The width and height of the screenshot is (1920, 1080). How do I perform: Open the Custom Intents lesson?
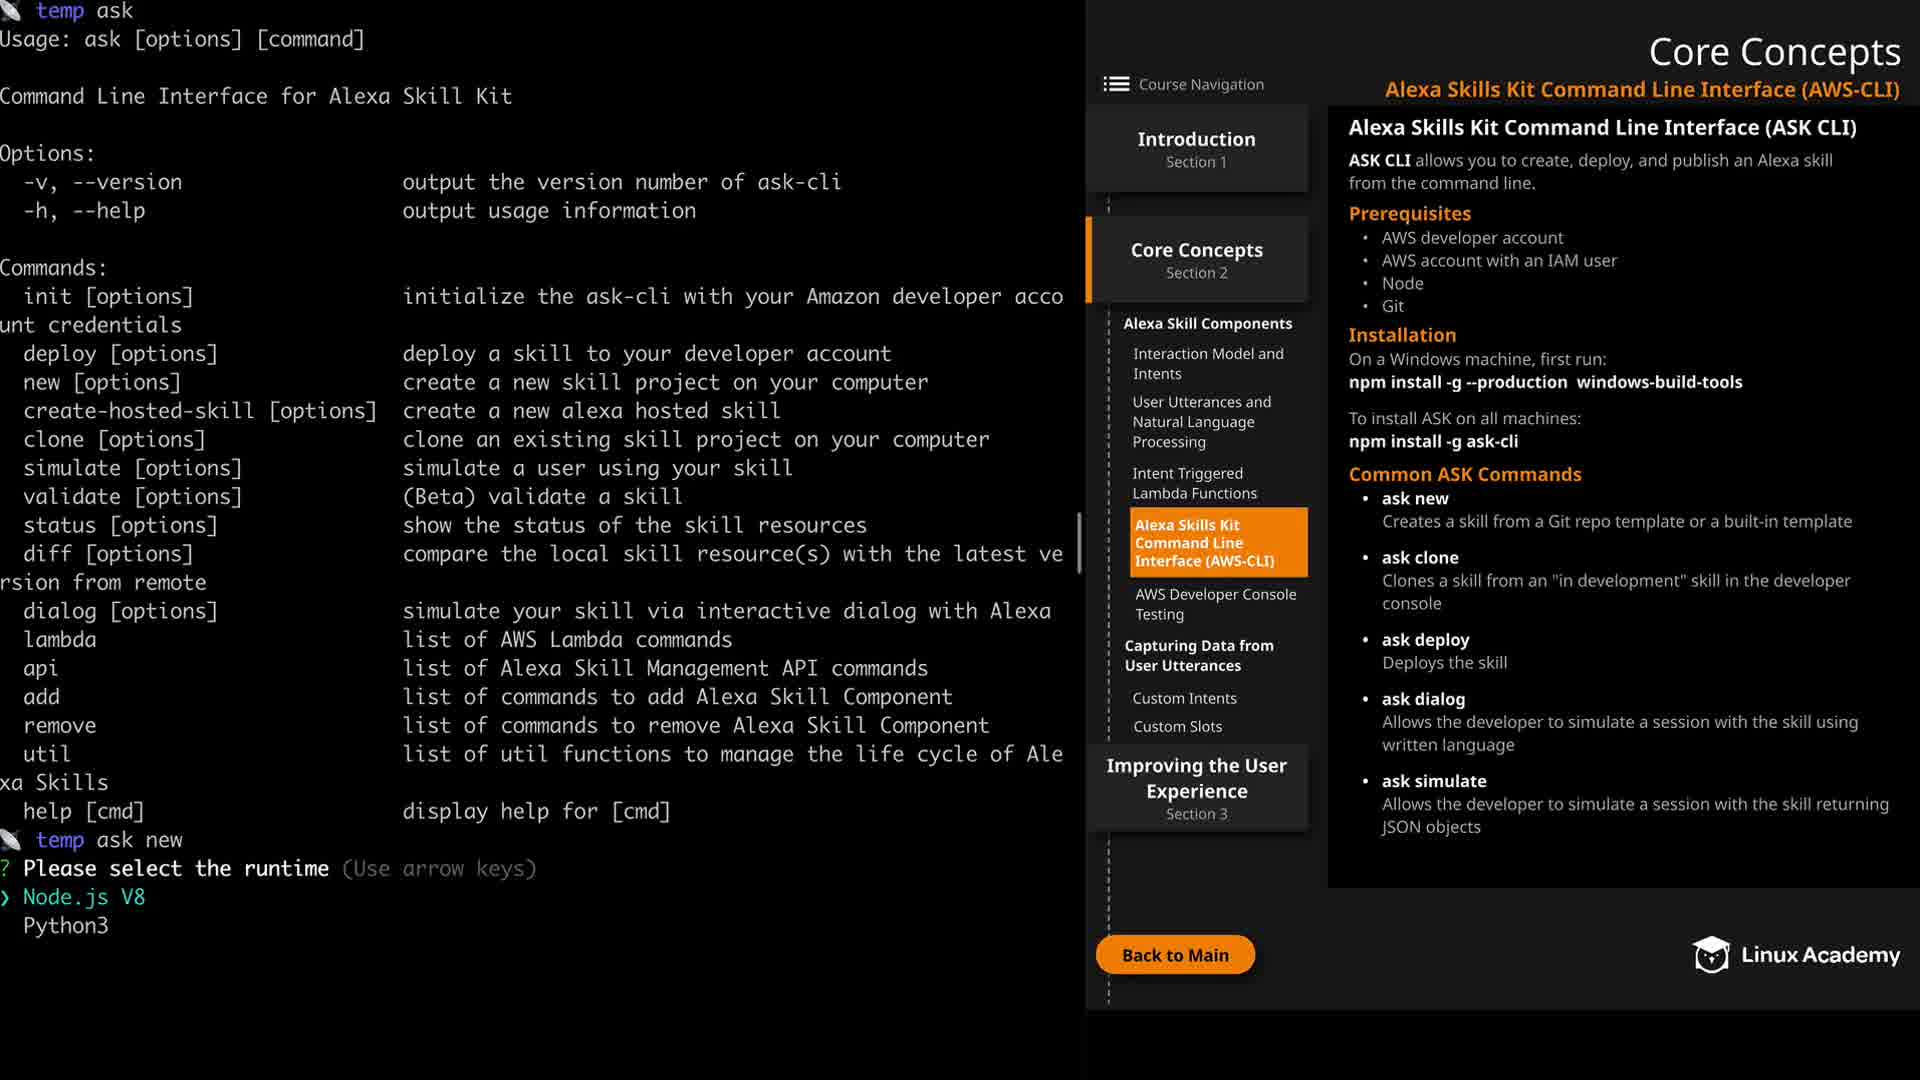point(1184,698)
